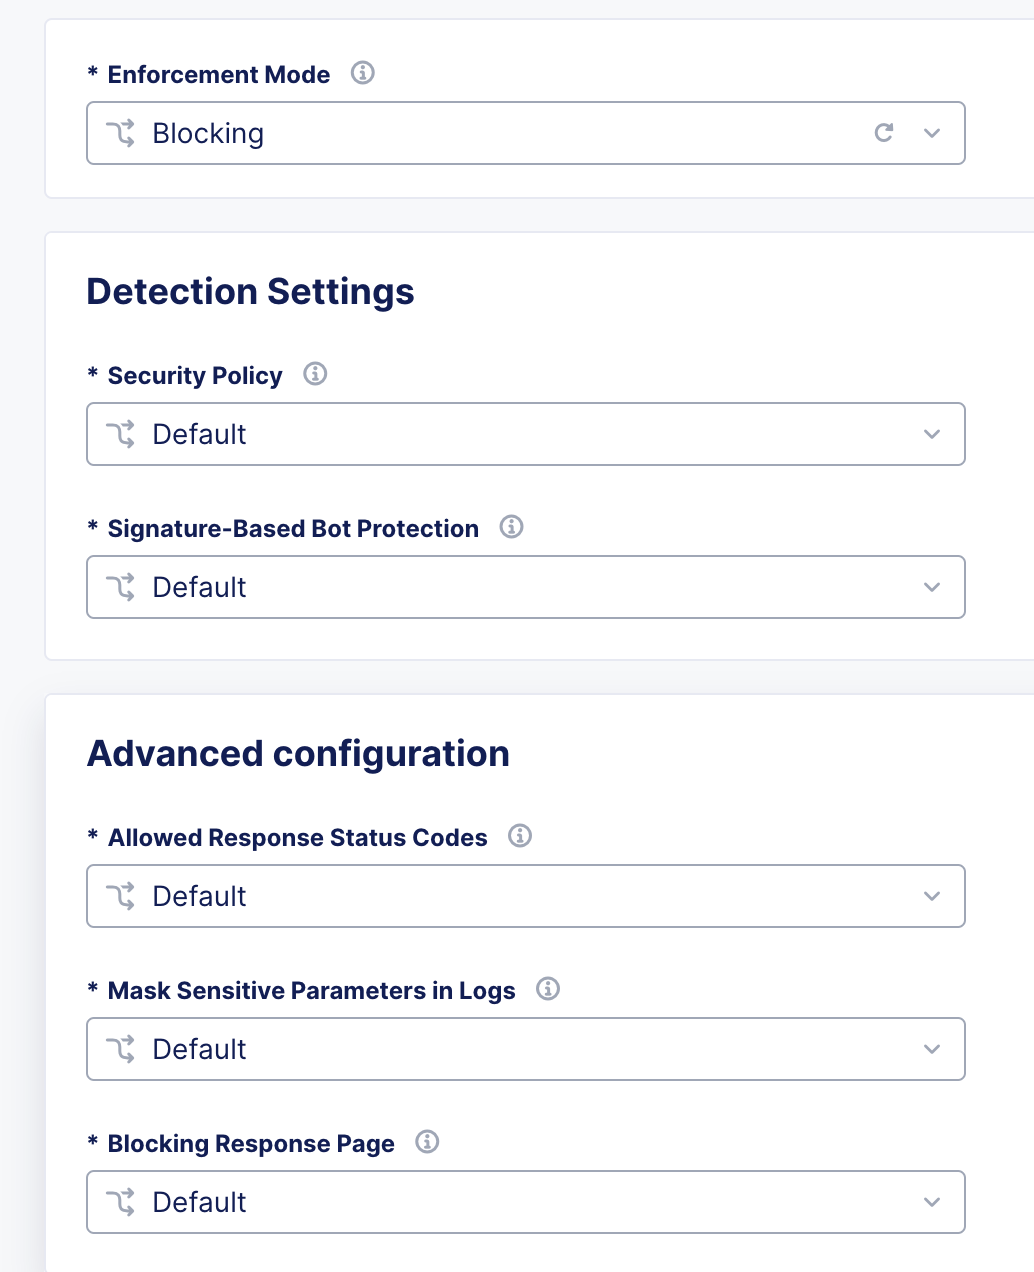The height and width of the screenshot is (1272, 1034).
Task: Click the Allowed Response Status Codes info icon
Action: 519,836
